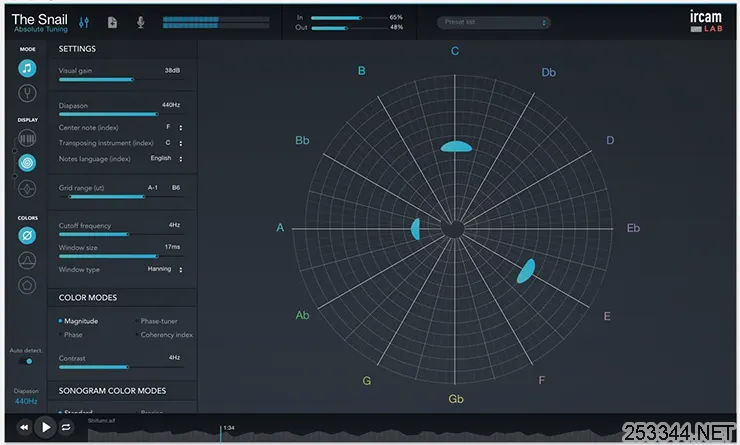
Task: Open the Notes language English selector
Action: click(x=167, y=159)
